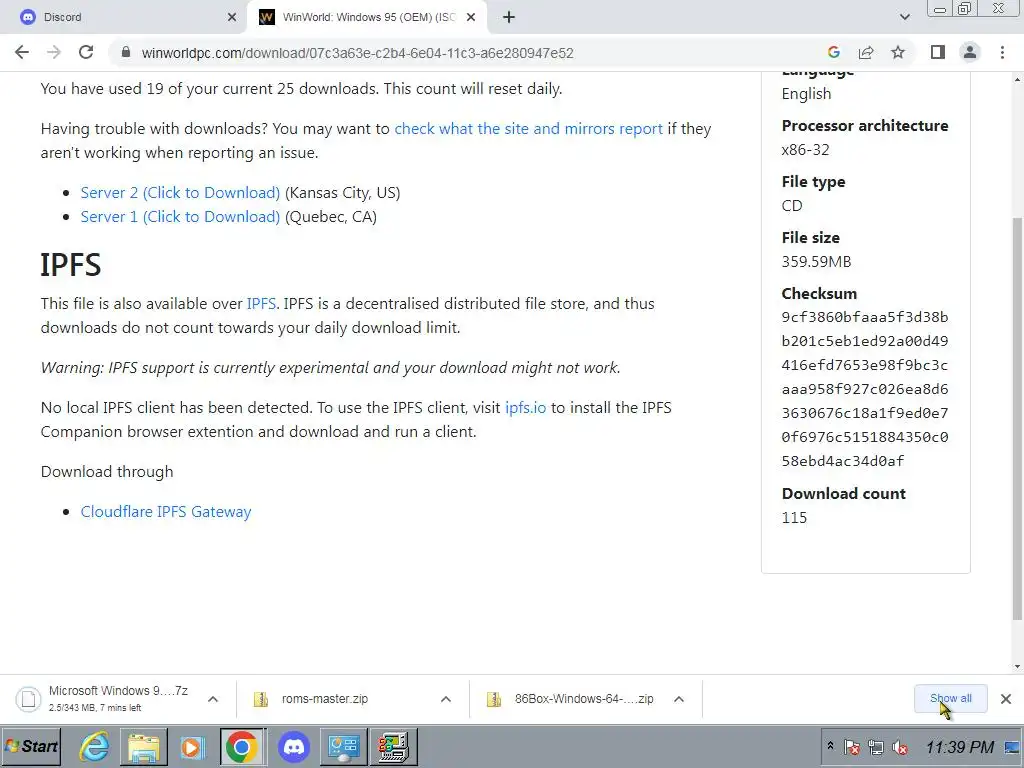Click the x86-32 architecture value
Viewport: 1024px width, 768px height.
click(805, 150)
